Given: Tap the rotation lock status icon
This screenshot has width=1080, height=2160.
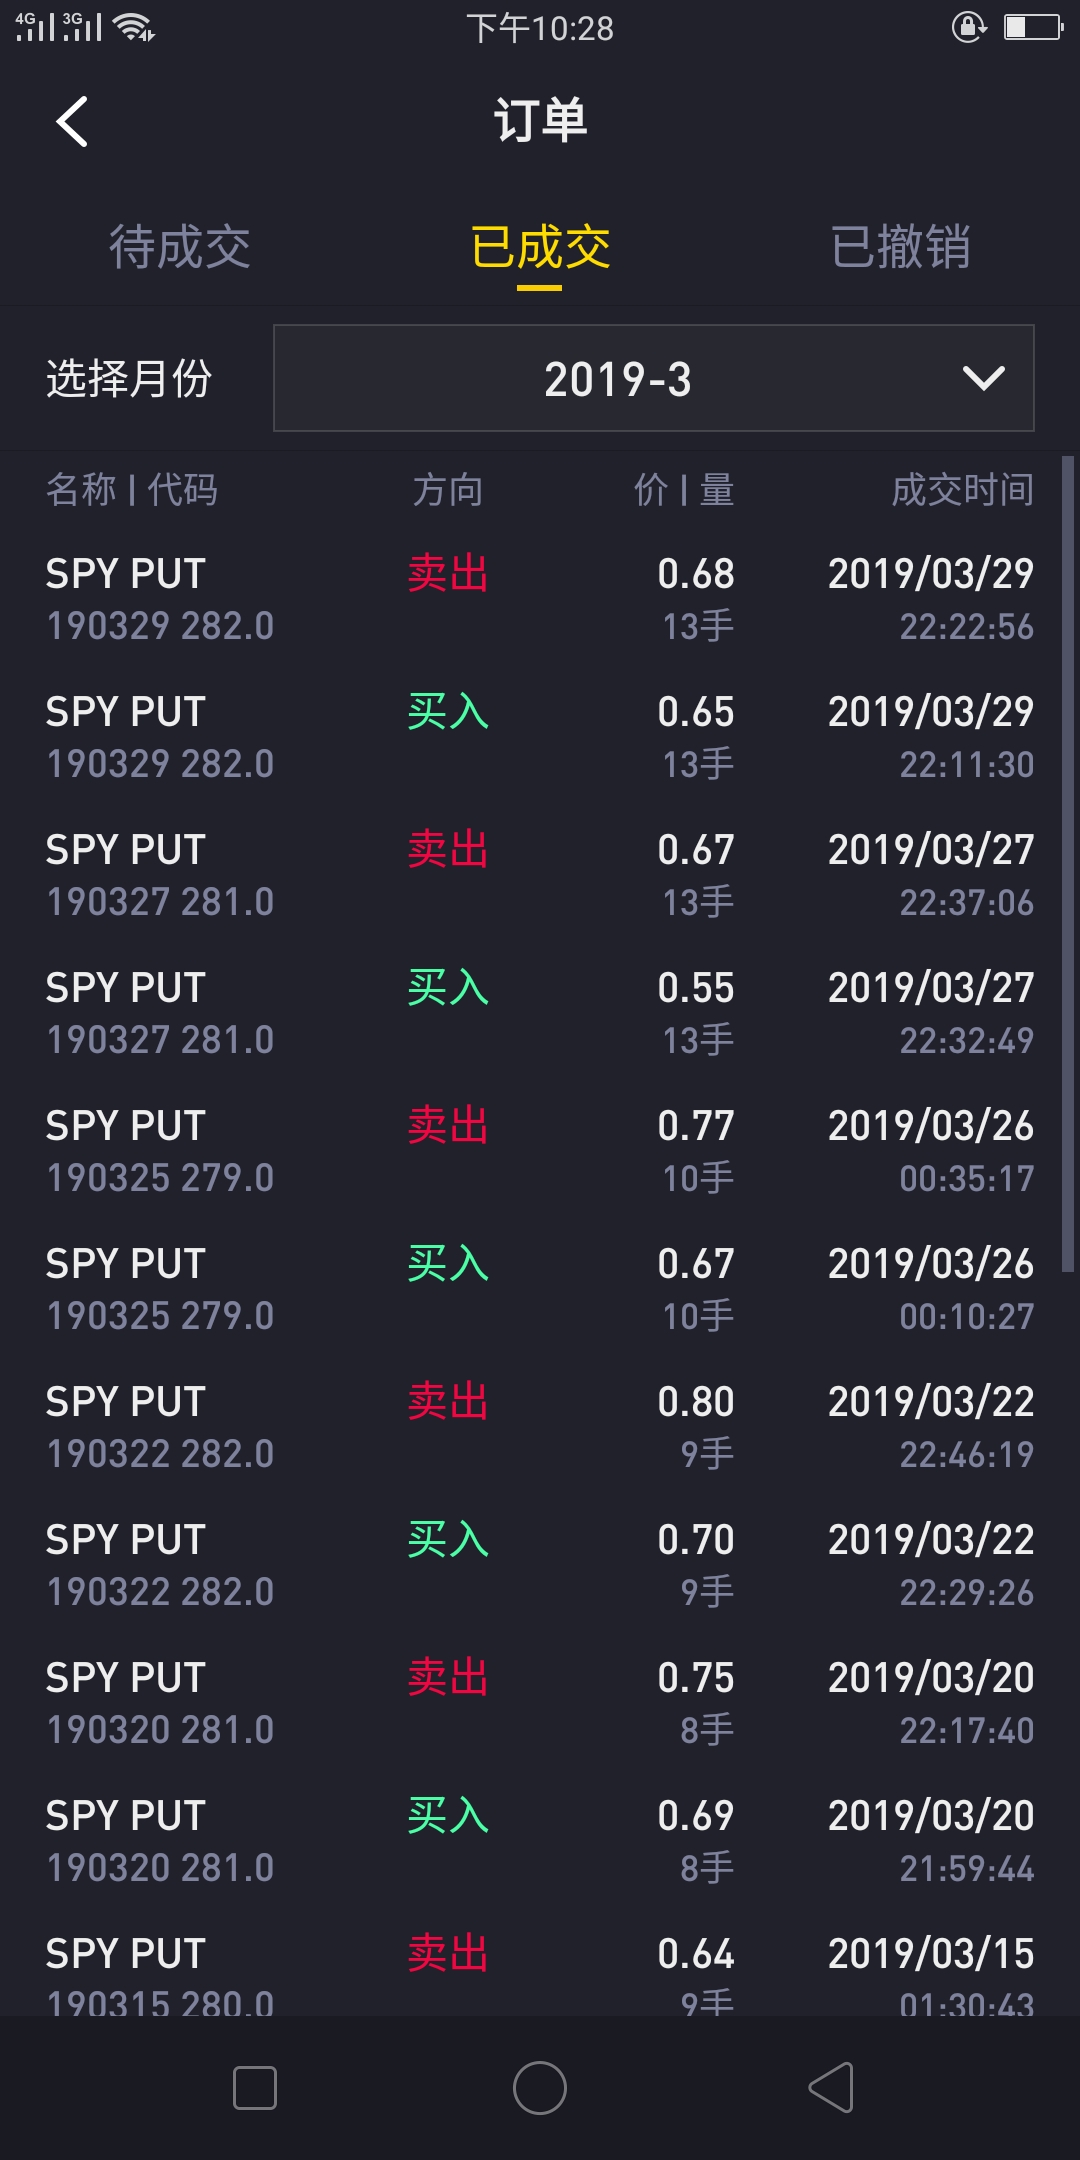Looking at the screenshot, I should tap(969, 27).
